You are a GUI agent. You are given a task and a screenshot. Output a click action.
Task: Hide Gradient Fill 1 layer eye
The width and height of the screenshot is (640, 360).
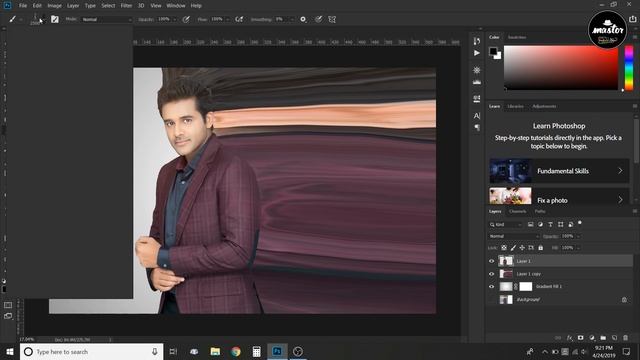491,287
